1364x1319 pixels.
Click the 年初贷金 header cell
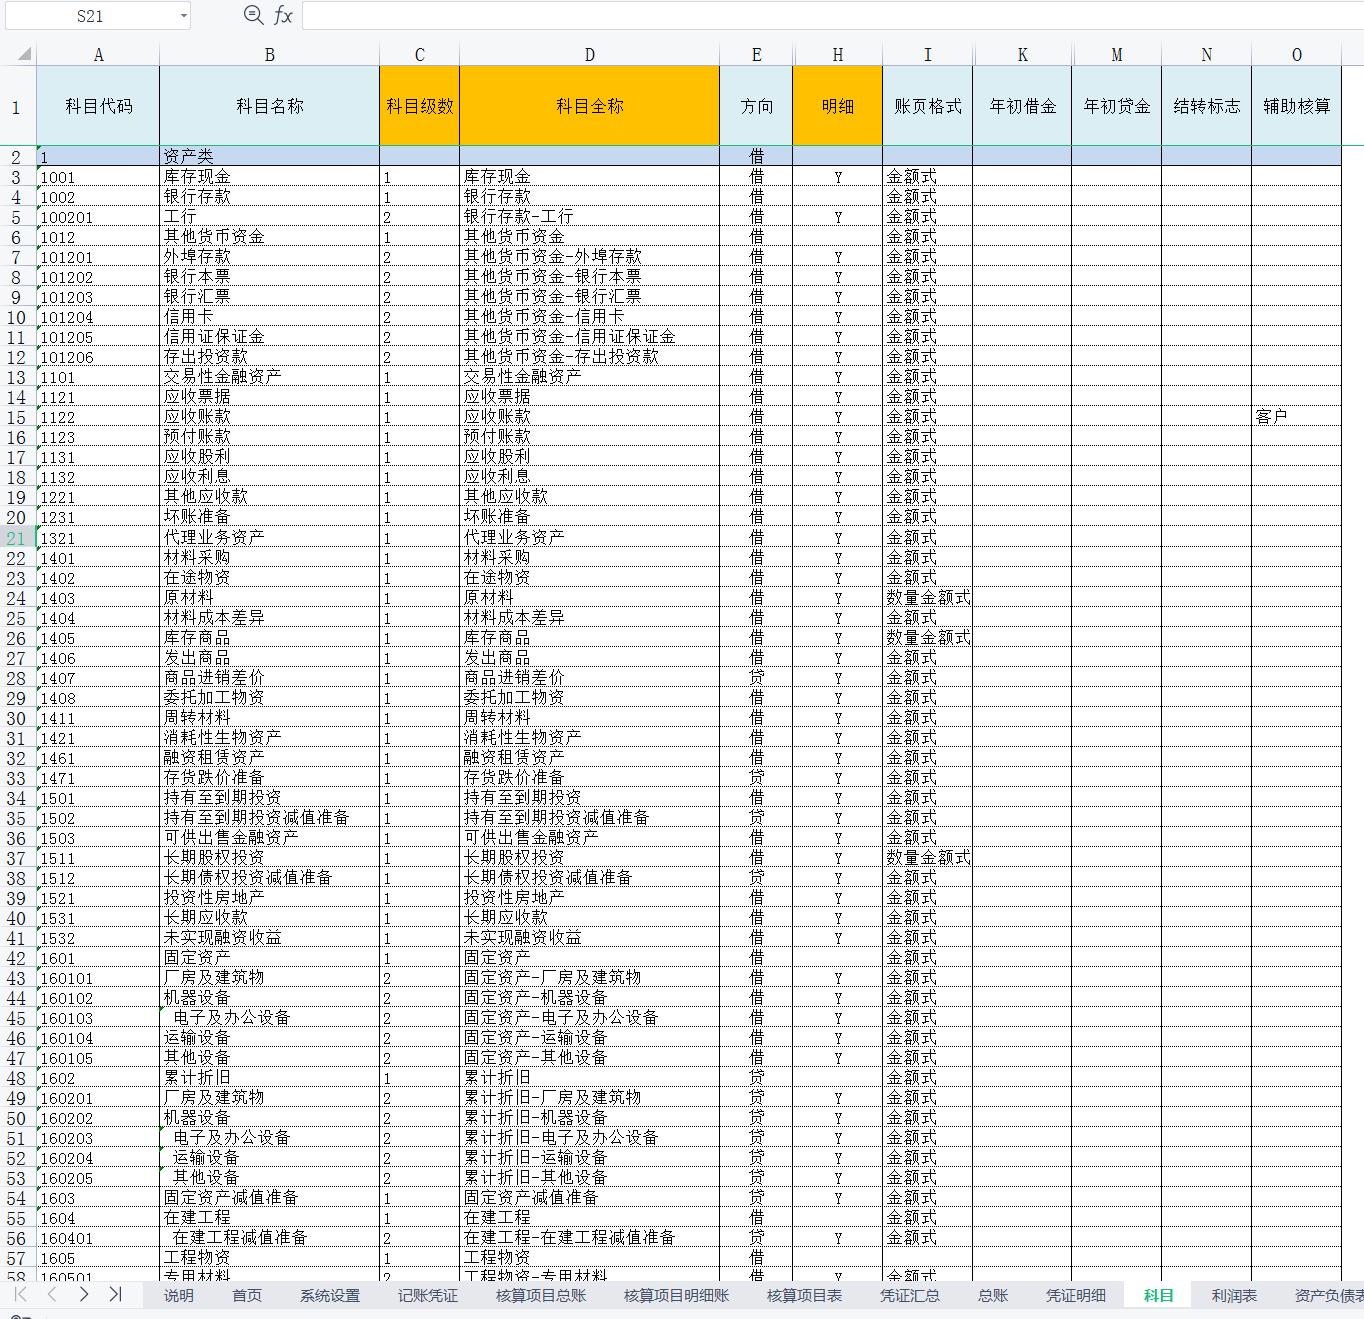pos(1117,106)
